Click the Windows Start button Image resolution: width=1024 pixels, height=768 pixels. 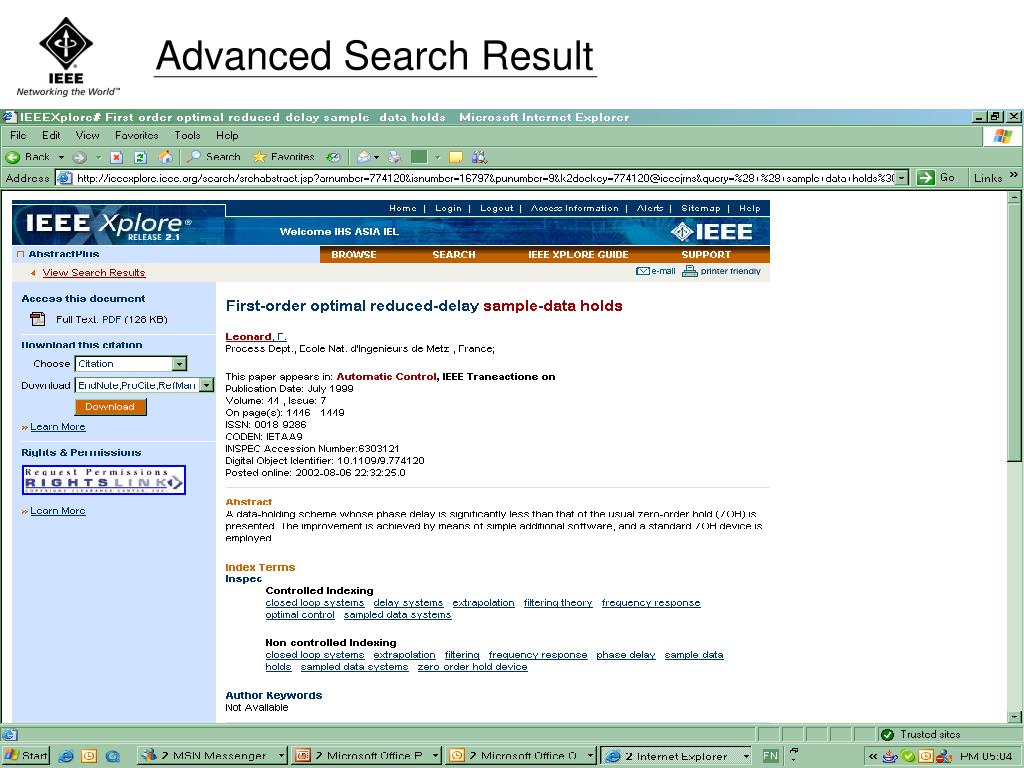pyautogui.click(x=25, y=756)
